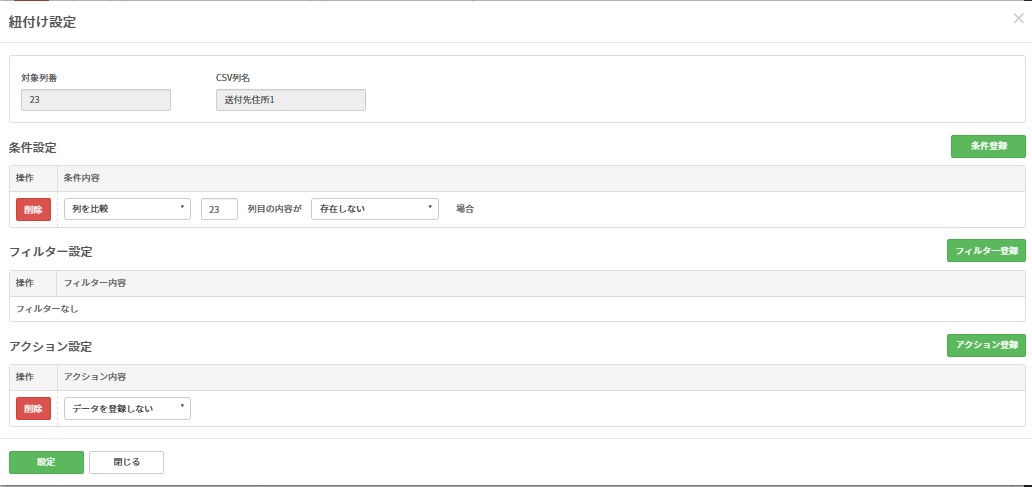The height and width of the screenshot is (487, 1032).
Task: Click the 対象列番 field showing 23
Action: (96, 100)
